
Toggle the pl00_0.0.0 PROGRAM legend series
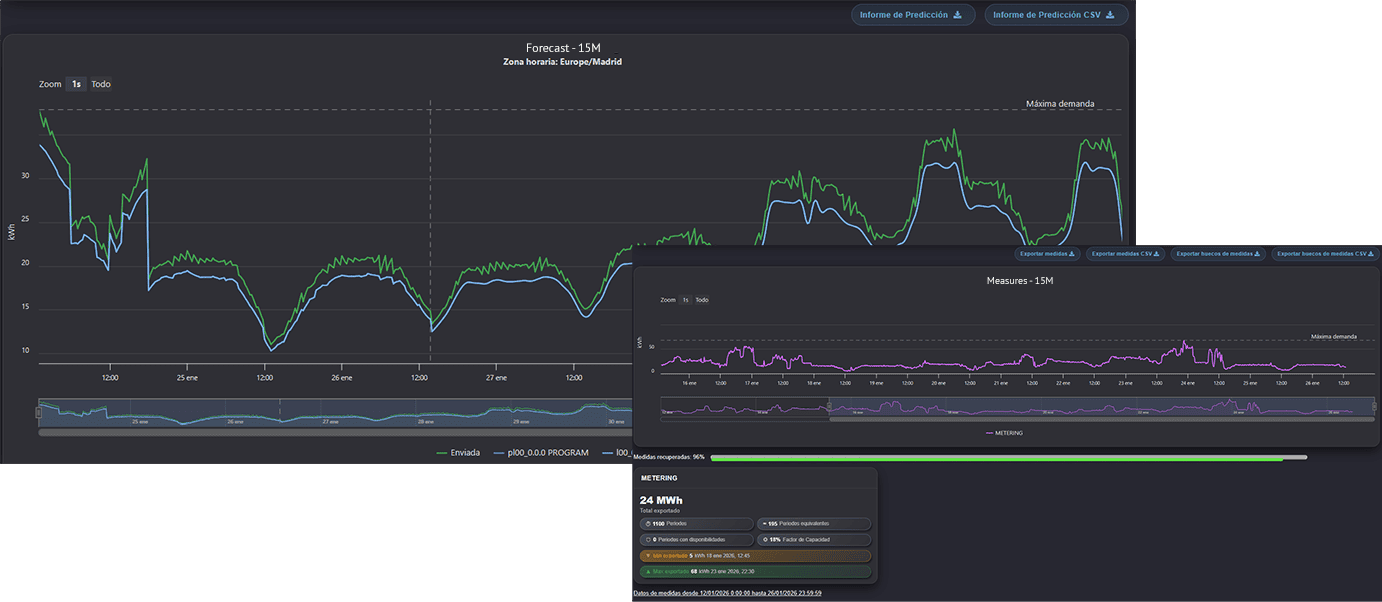coord(541,453)
